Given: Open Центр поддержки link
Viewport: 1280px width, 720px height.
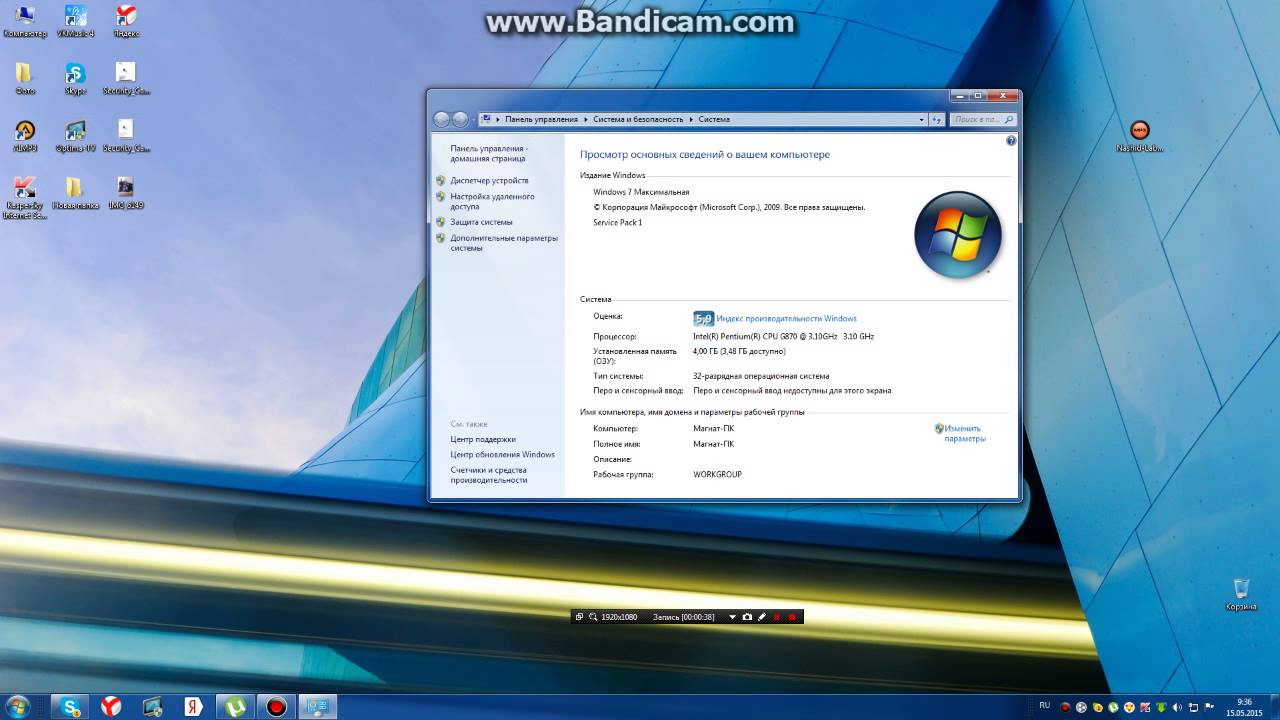Looking at the screenshot, I should tap(483, 439).
